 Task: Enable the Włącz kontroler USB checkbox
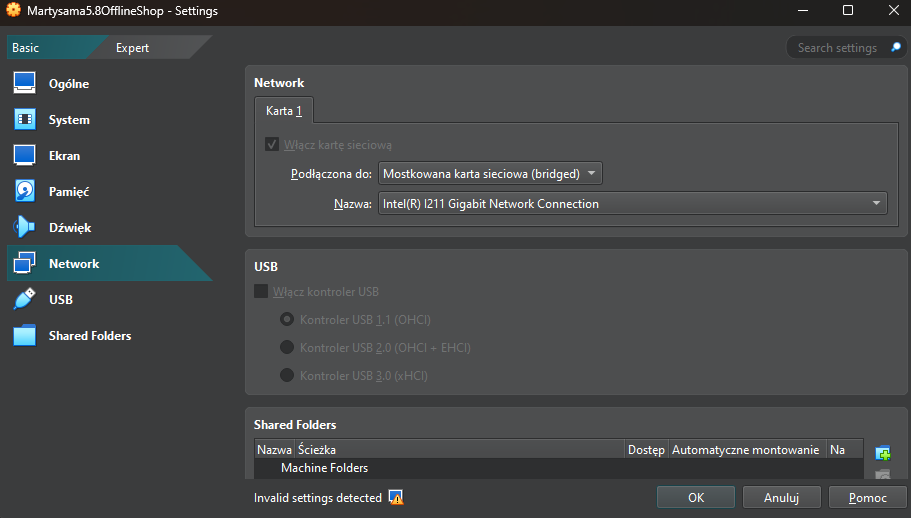261,292
